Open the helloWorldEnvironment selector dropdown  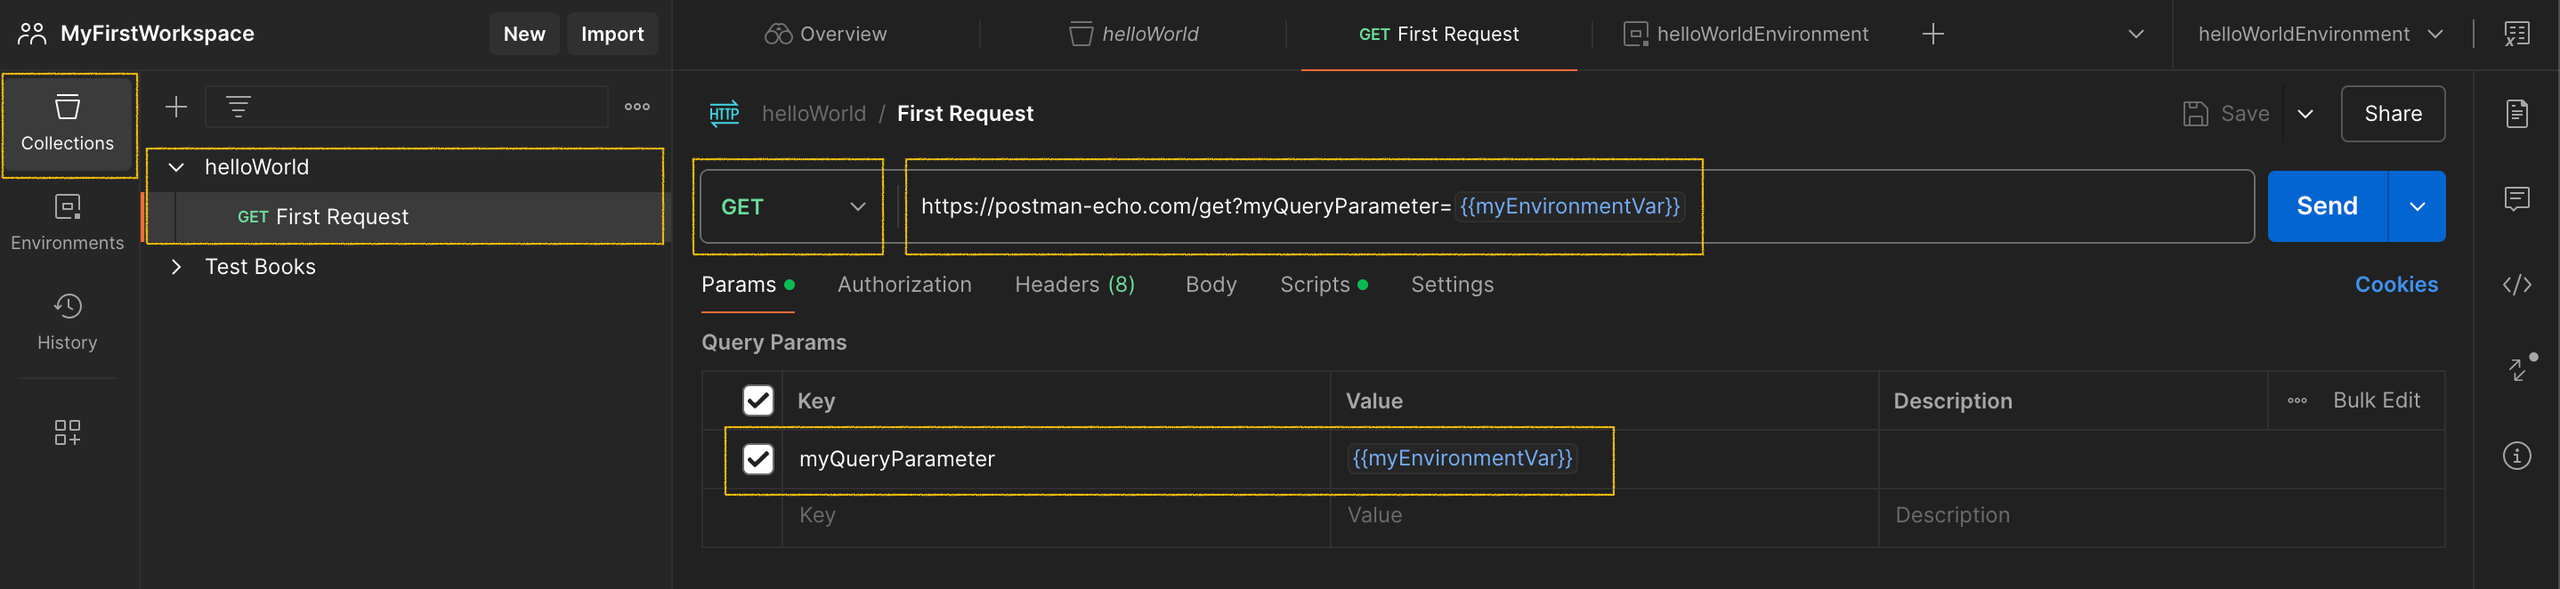[2320, 34]
